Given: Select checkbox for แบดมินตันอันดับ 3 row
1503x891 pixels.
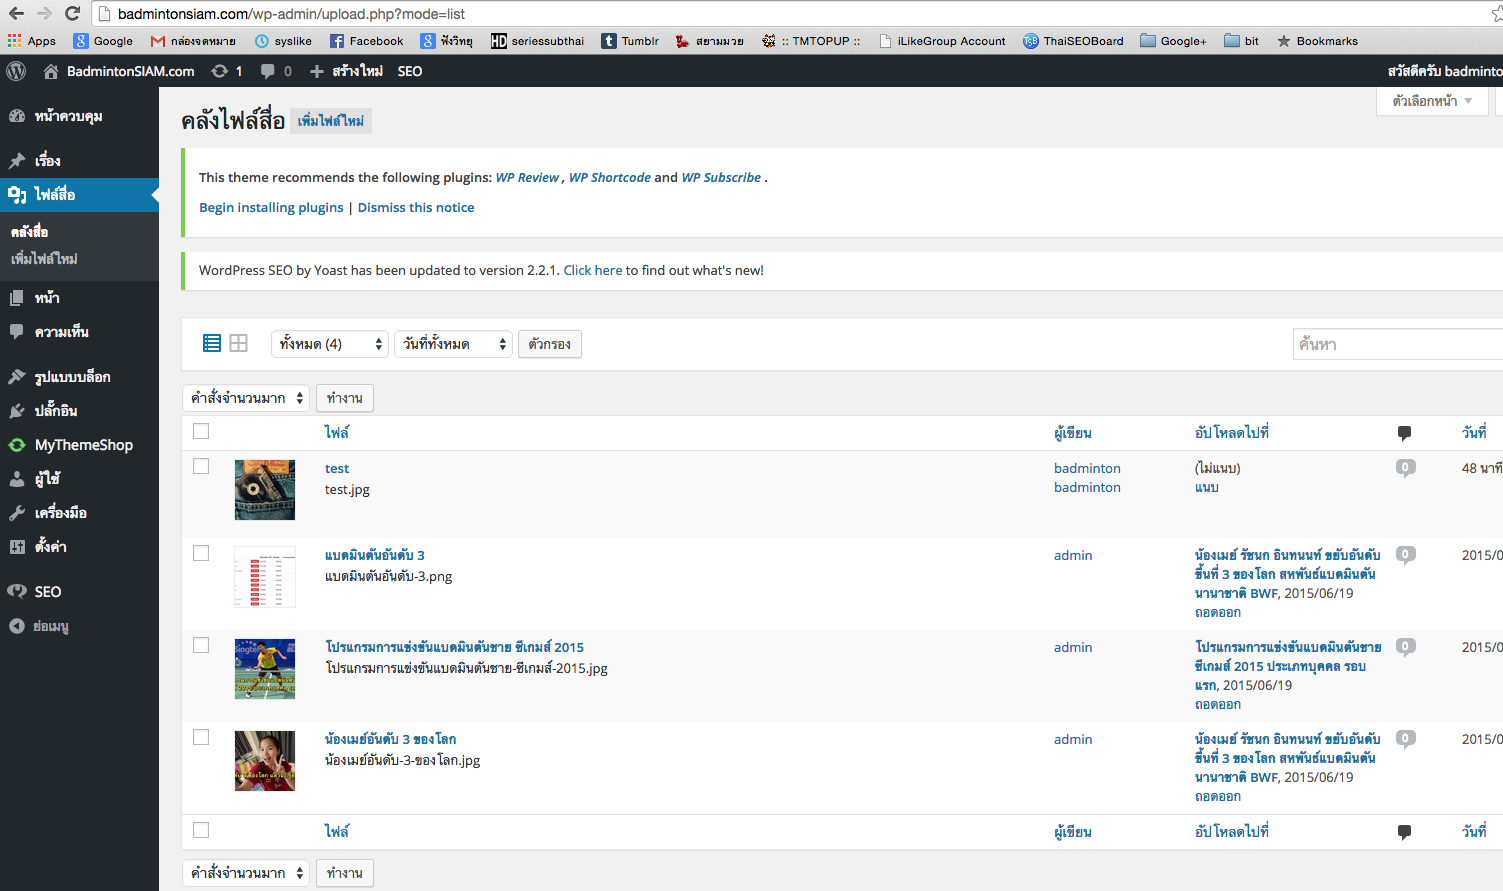Looking at the screenshot, I should pyautogui.click(x=201, y=553).
